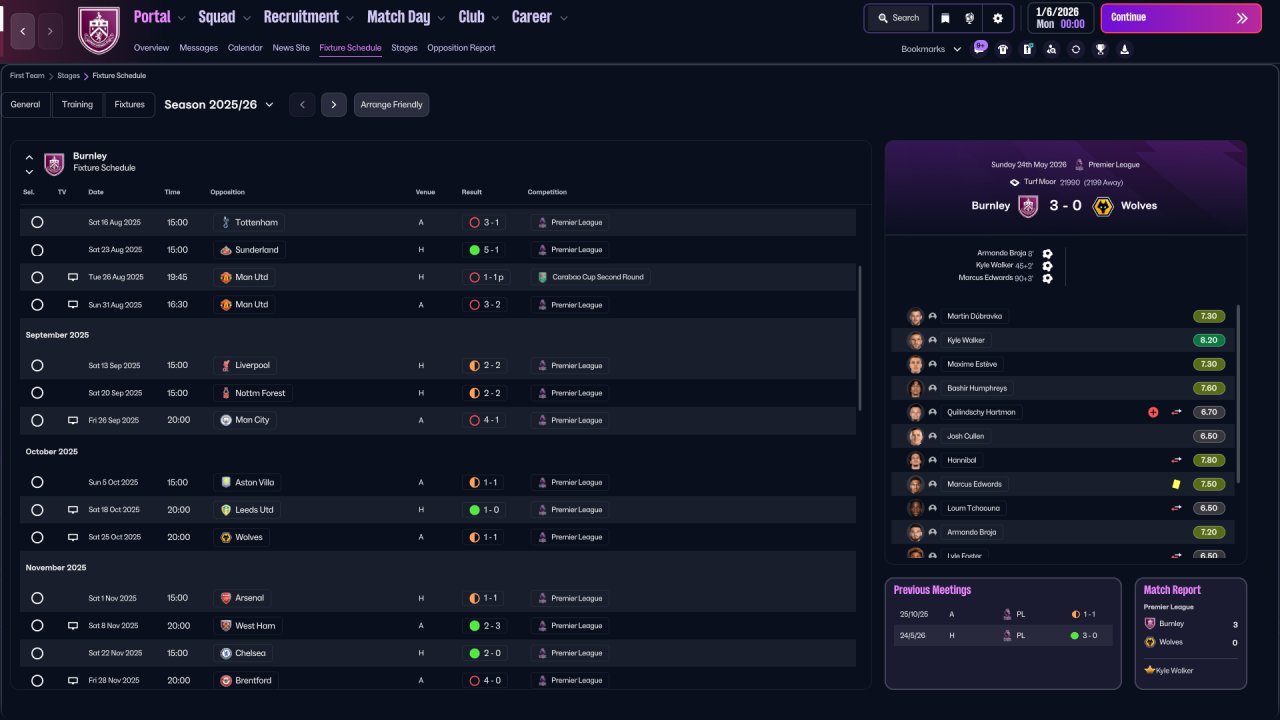Screen dimensions: 1280x720
Task: Click Kyle Walker's 8.20 rating badge
Action: pos(1209,340)
